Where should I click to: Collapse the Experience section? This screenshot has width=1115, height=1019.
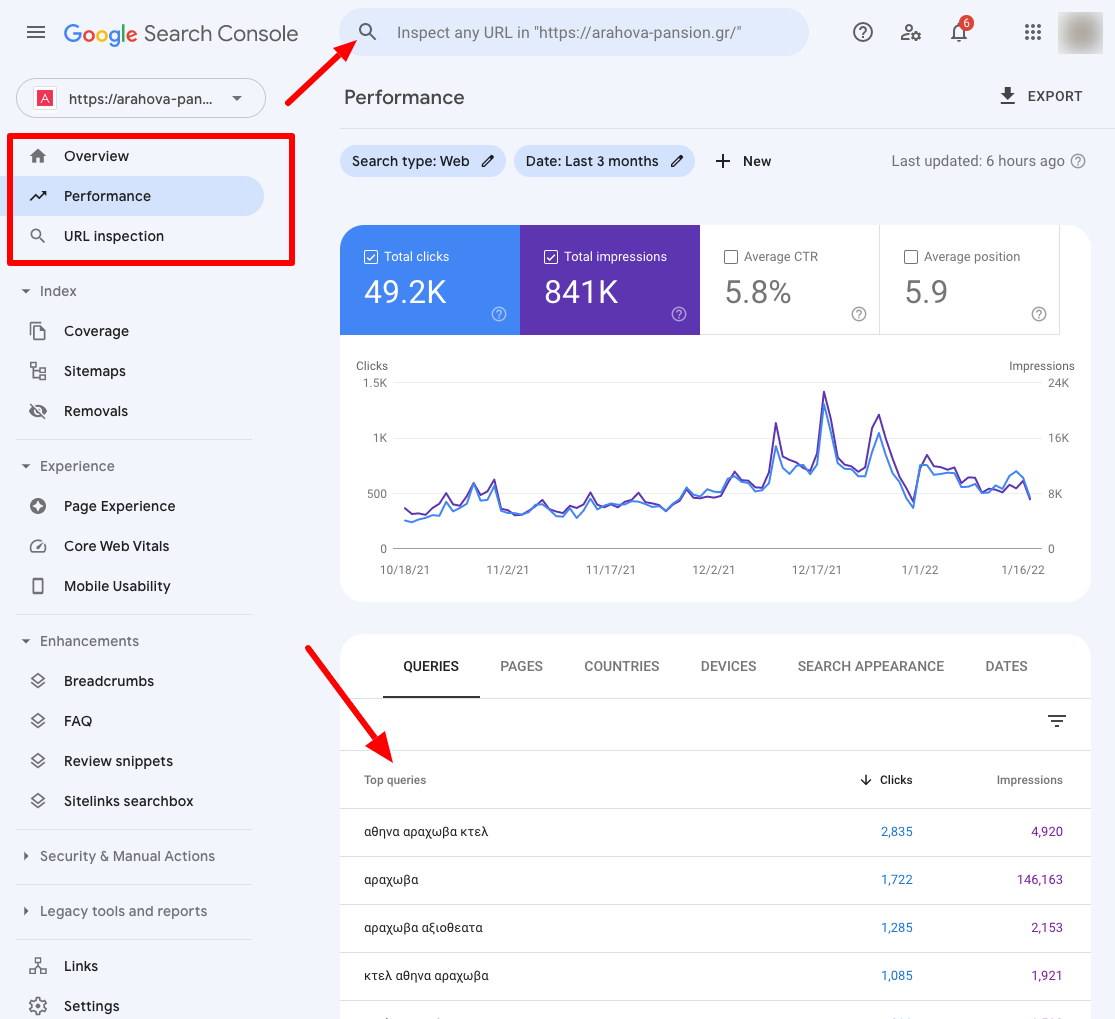26,466
